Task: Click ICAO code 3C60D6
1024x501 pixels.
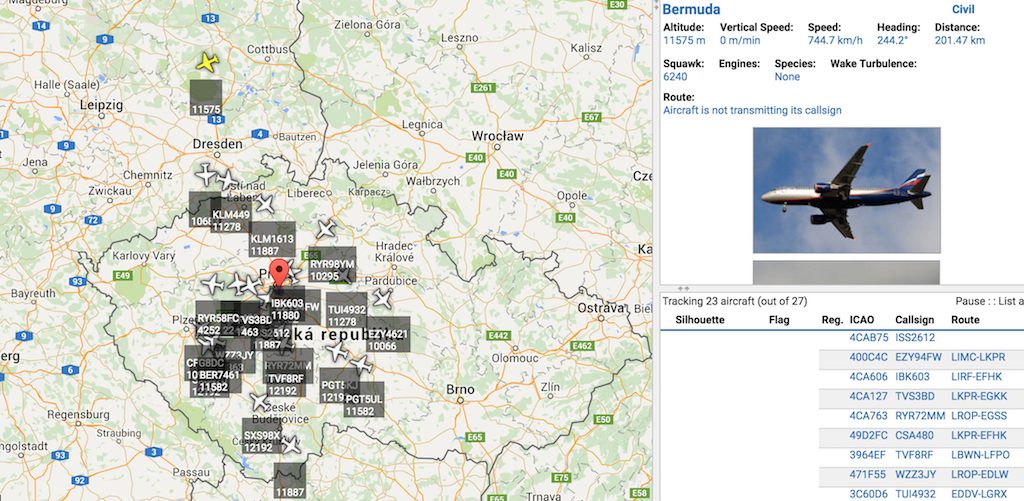Action: coord(869,494)
